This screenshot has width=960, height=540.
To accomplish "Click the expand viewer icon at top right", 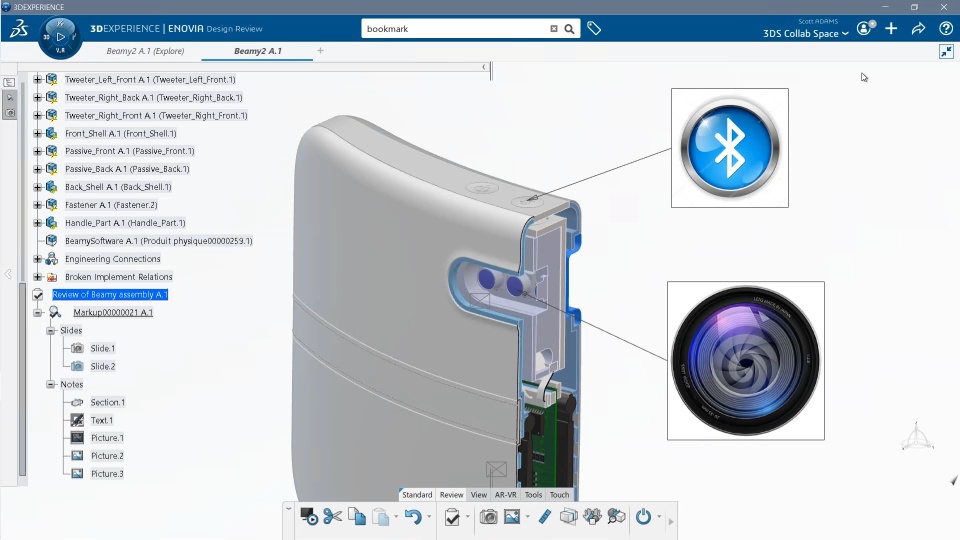I will [x=946, y=52].
